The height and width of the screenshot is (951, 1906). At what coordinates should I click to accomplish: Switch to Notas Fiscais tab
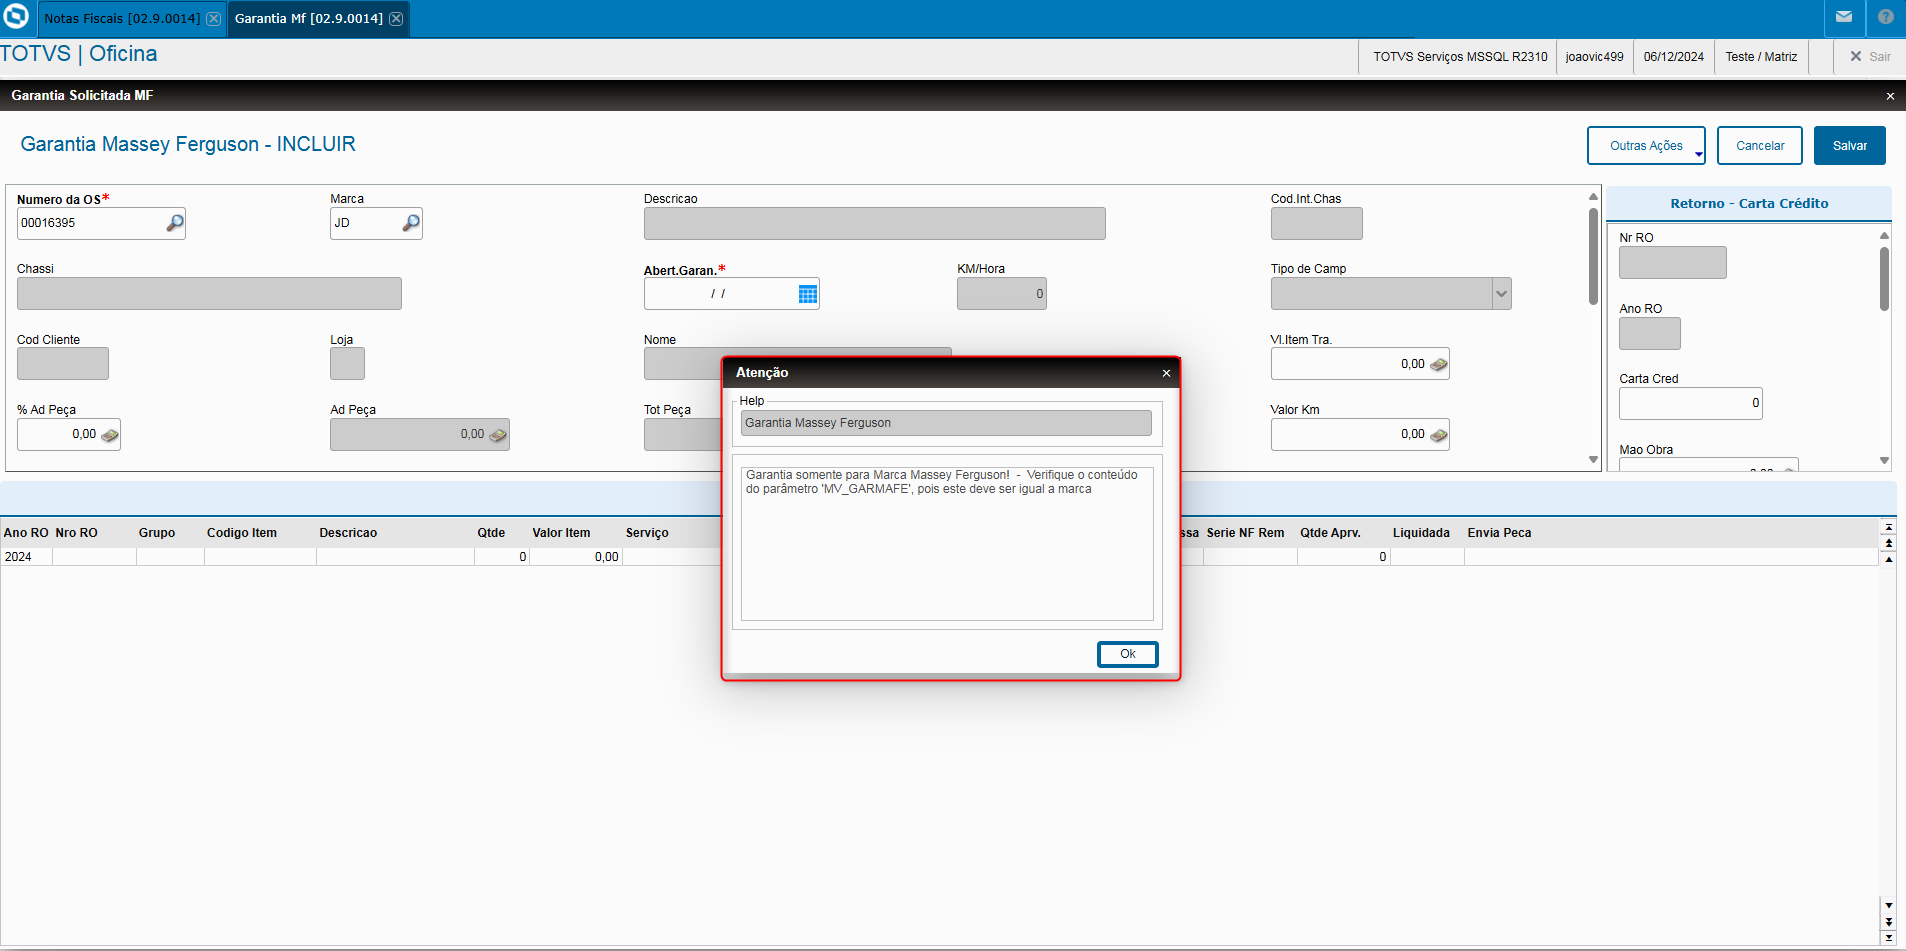point(122,19)
